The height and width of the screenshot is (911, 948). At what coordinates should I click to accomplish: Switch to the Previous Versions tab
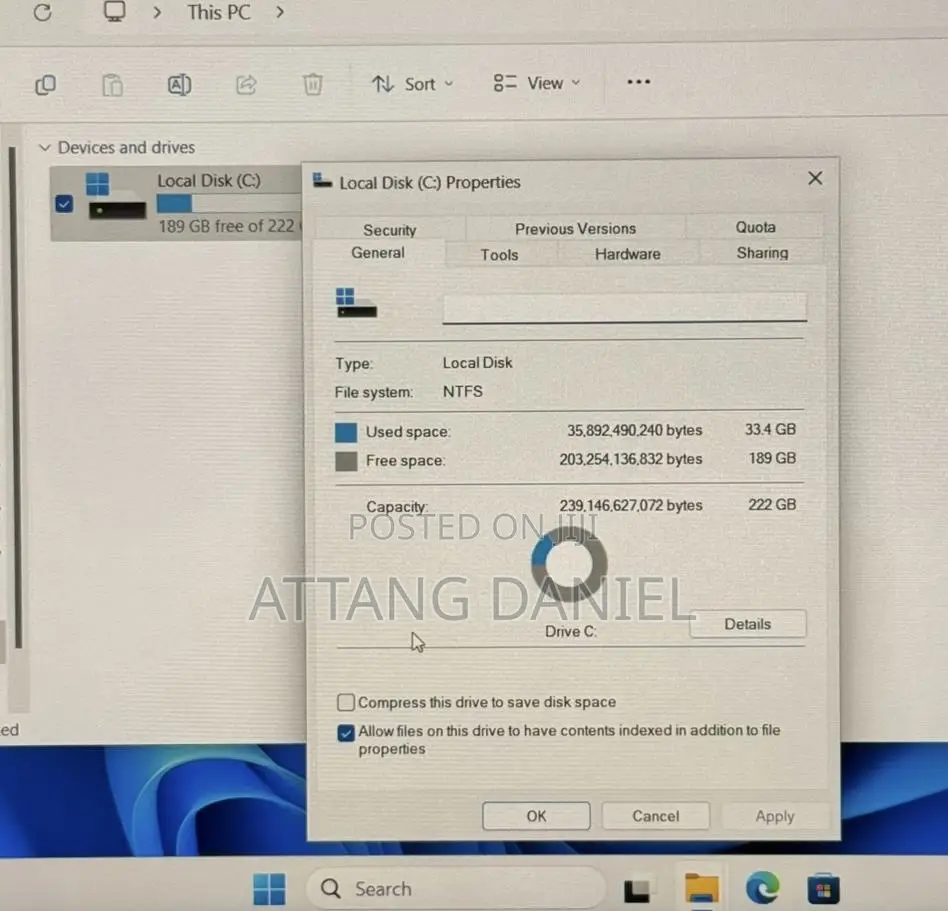click(x=575, y=229)
